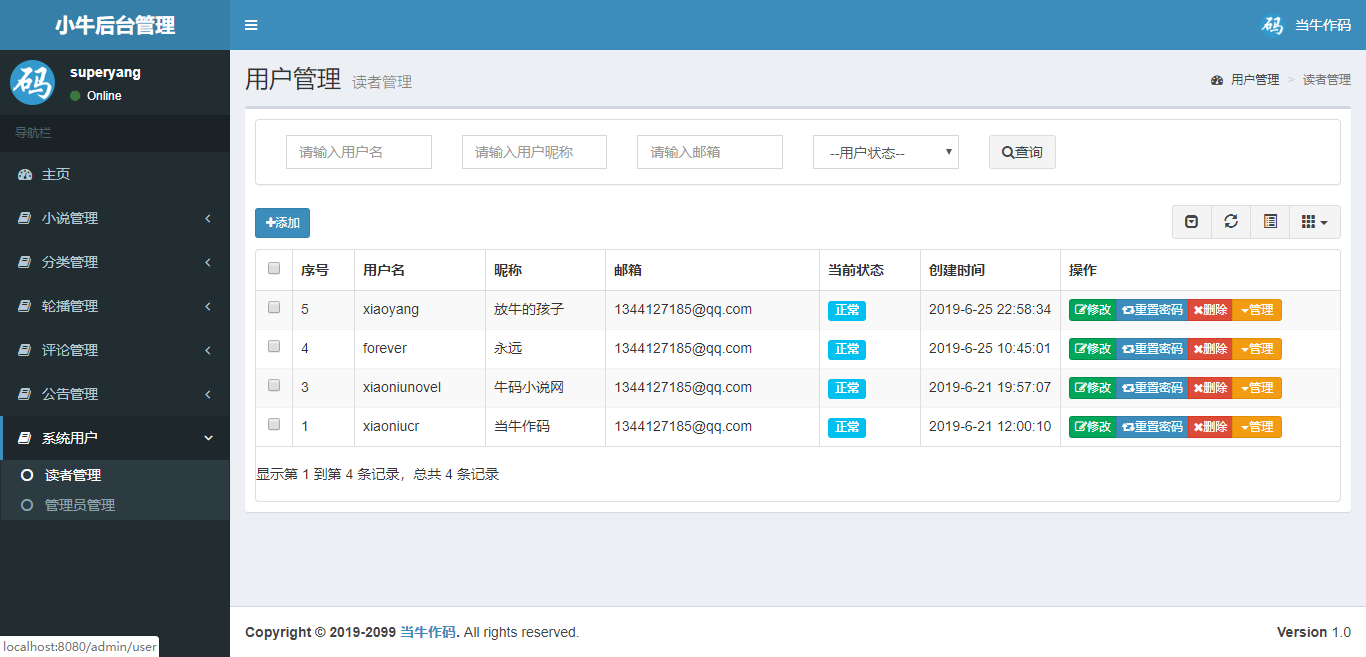
Task: Click 删除 for xiaoniunovel
Action: (1210, 388)
